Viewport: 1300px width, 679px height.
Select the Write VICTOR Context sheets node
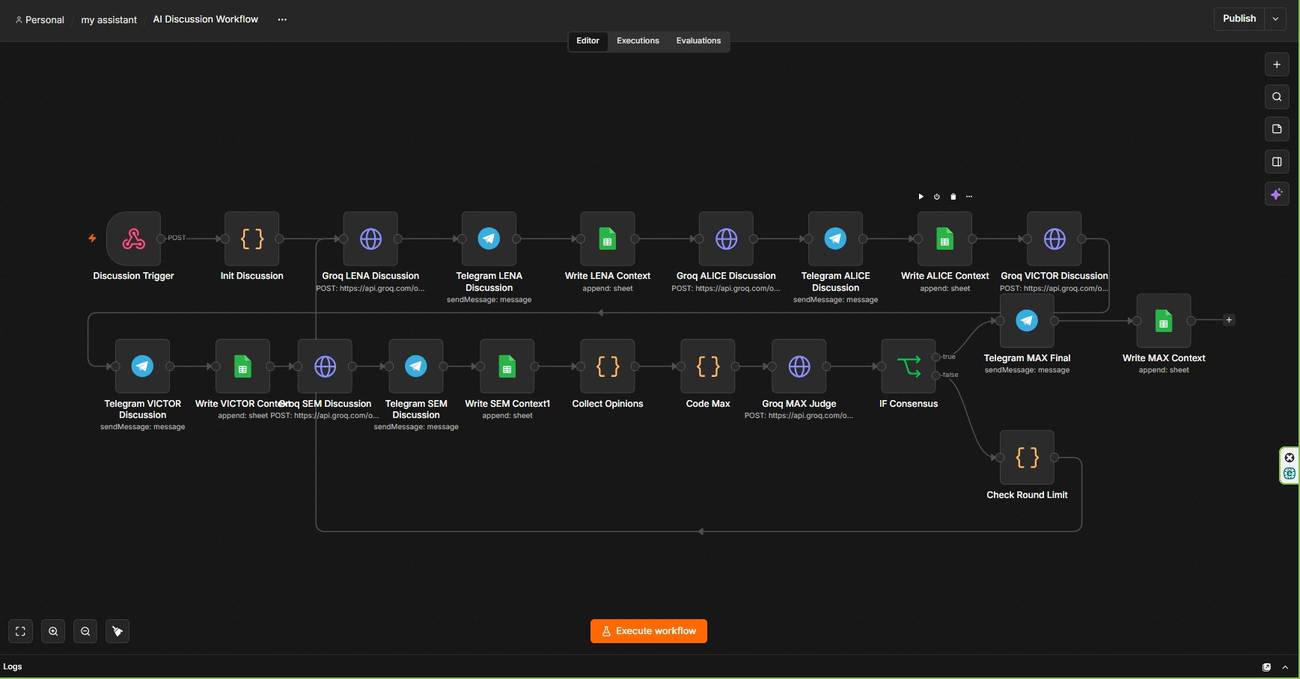[242, 366]
